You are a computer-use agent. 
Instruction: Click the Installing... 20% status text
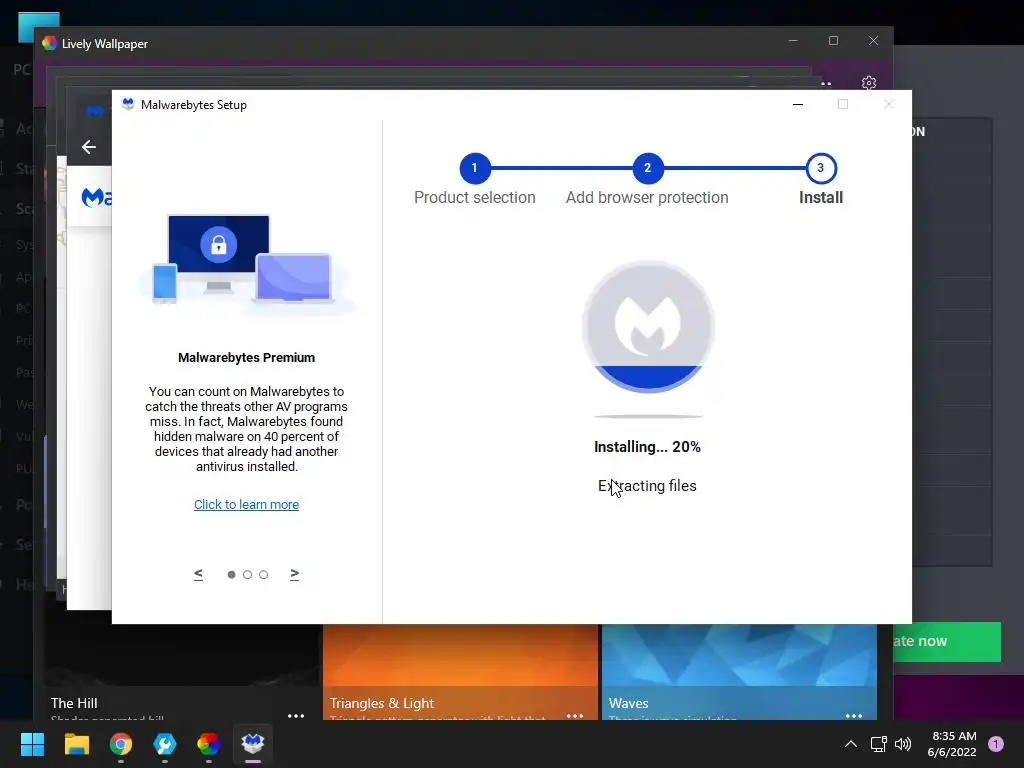(x=647, y=447)
